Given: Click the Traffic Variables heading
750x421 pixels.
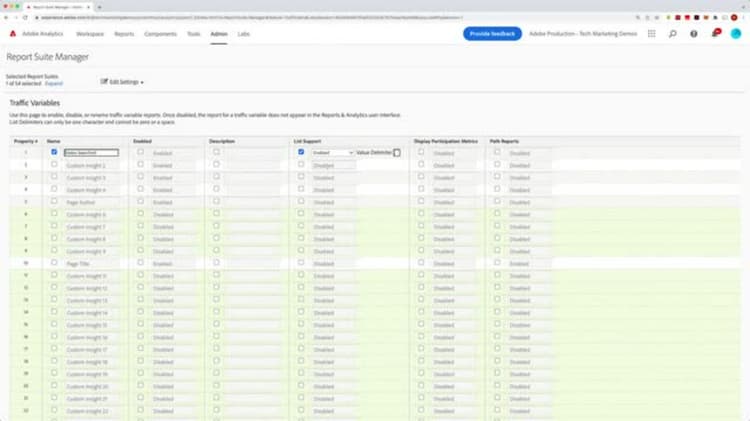Looking at the screenshot, I should click(35, 103).
